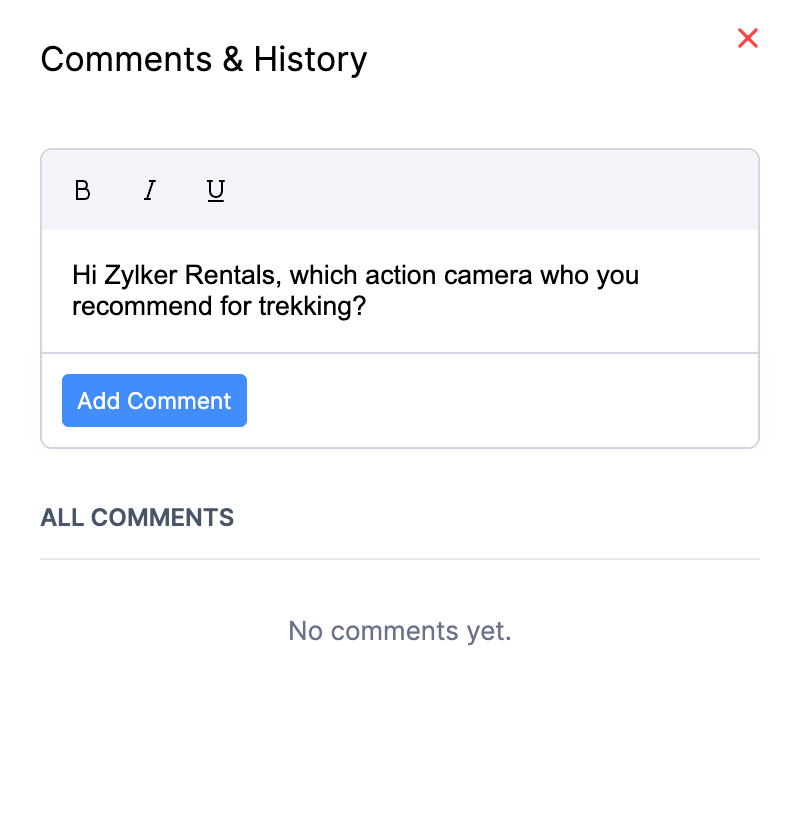Click the Comments & History title
Viewport: 798px width, 826px height.
[203, 59]
